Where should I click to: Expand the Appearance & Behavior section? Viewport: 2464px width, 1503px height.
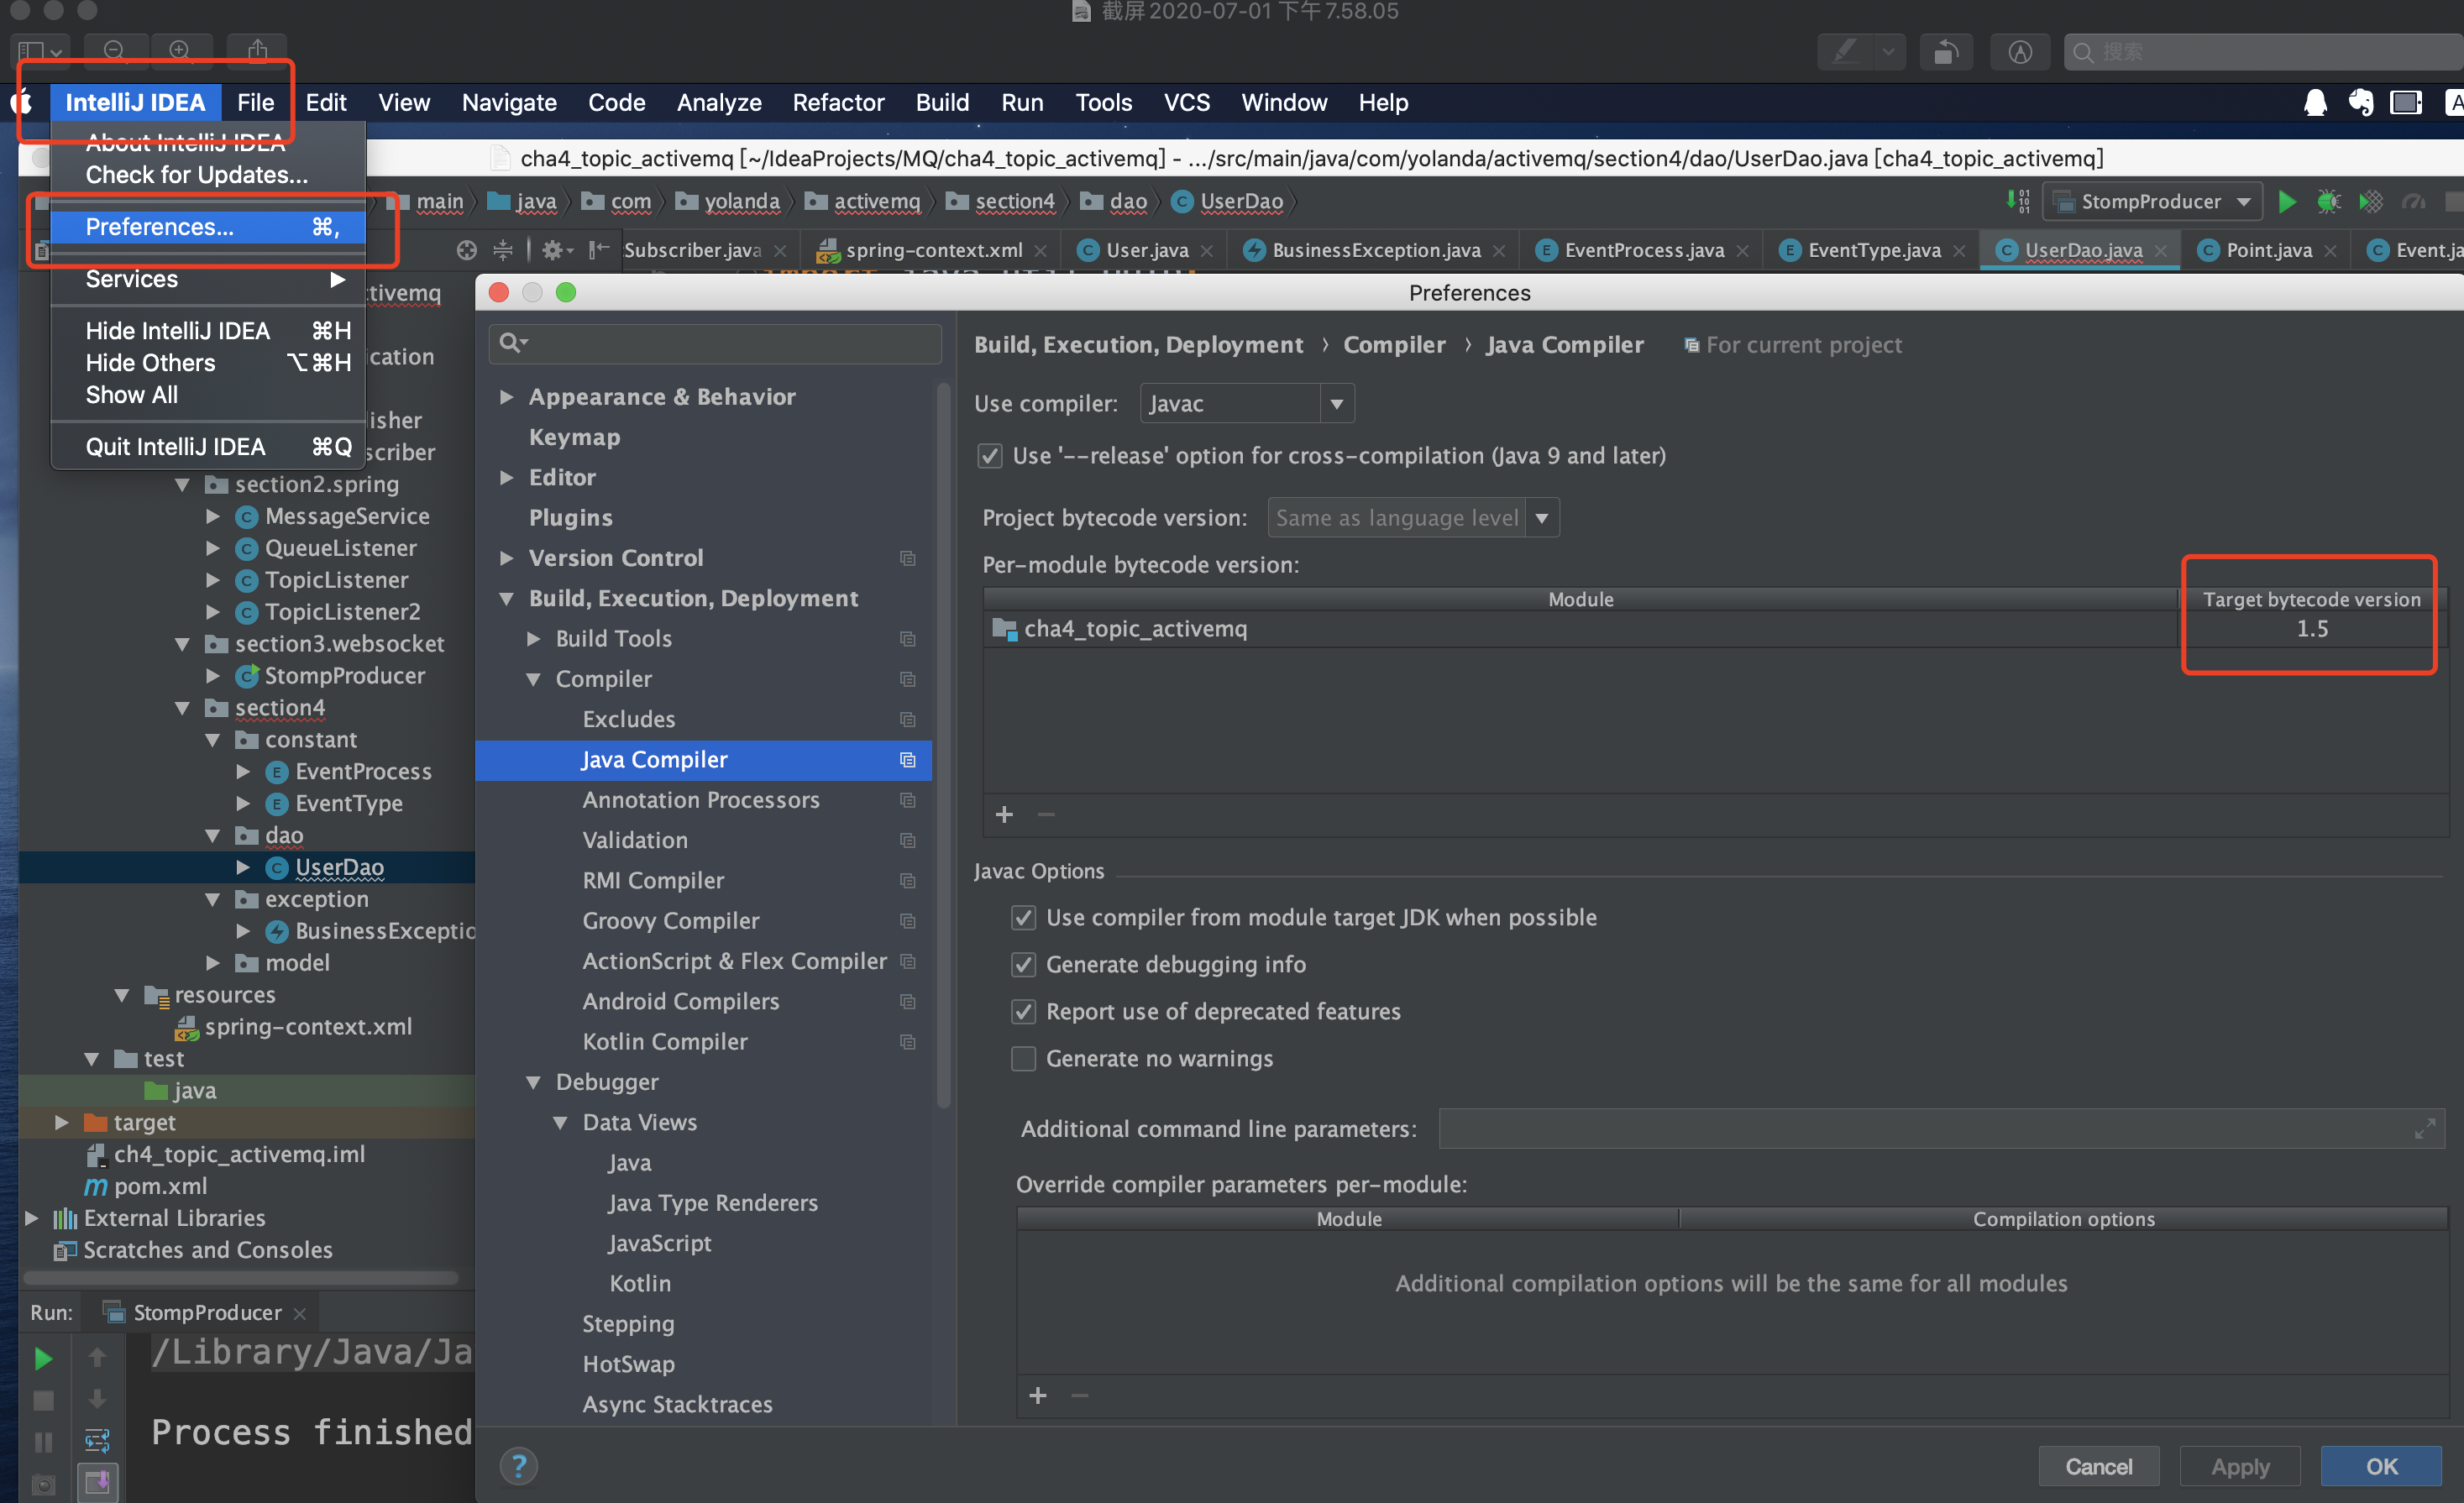507,397
